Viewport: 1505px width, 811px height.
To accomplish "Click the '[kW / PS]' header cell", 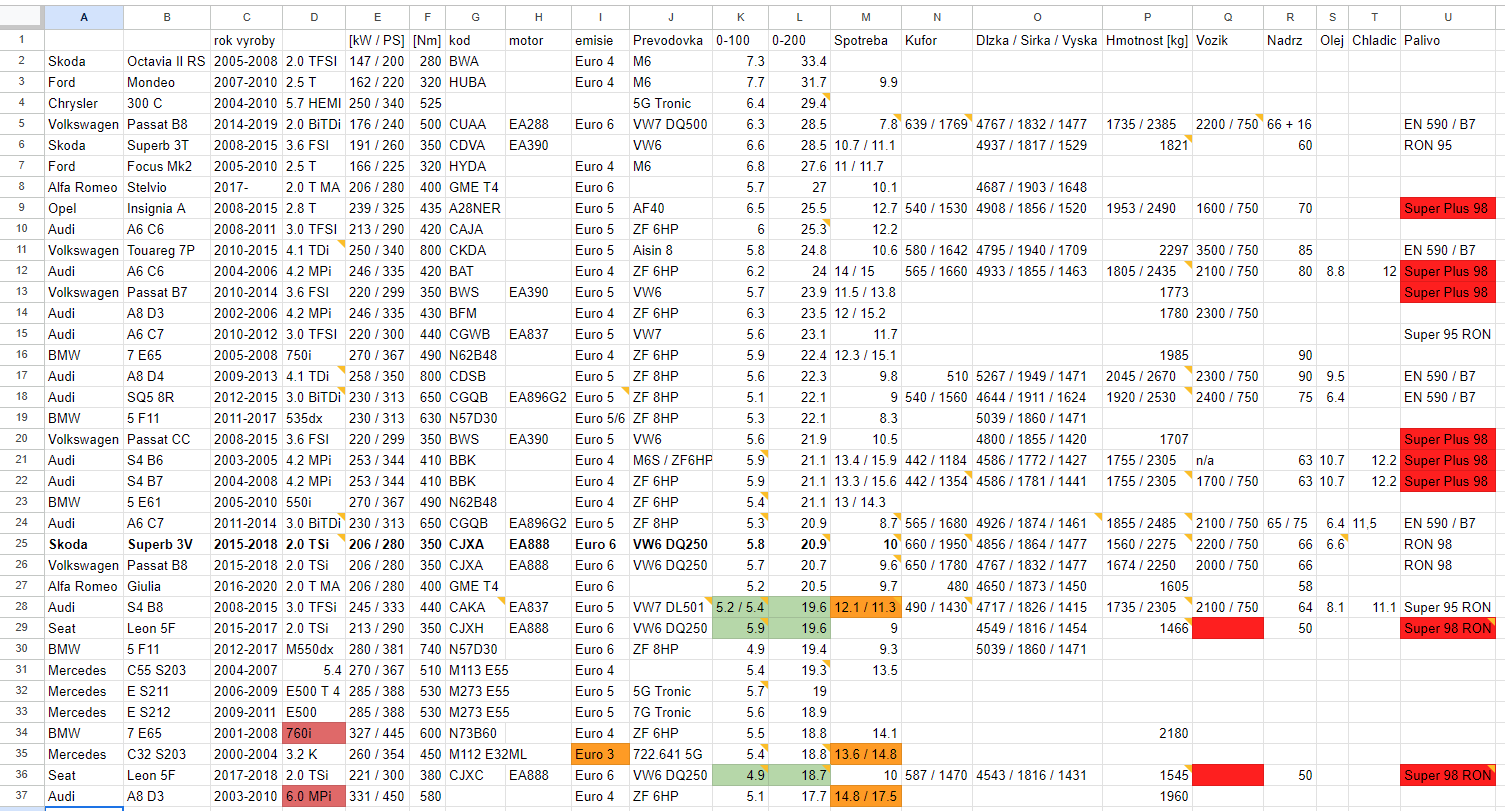I will 378,40.
